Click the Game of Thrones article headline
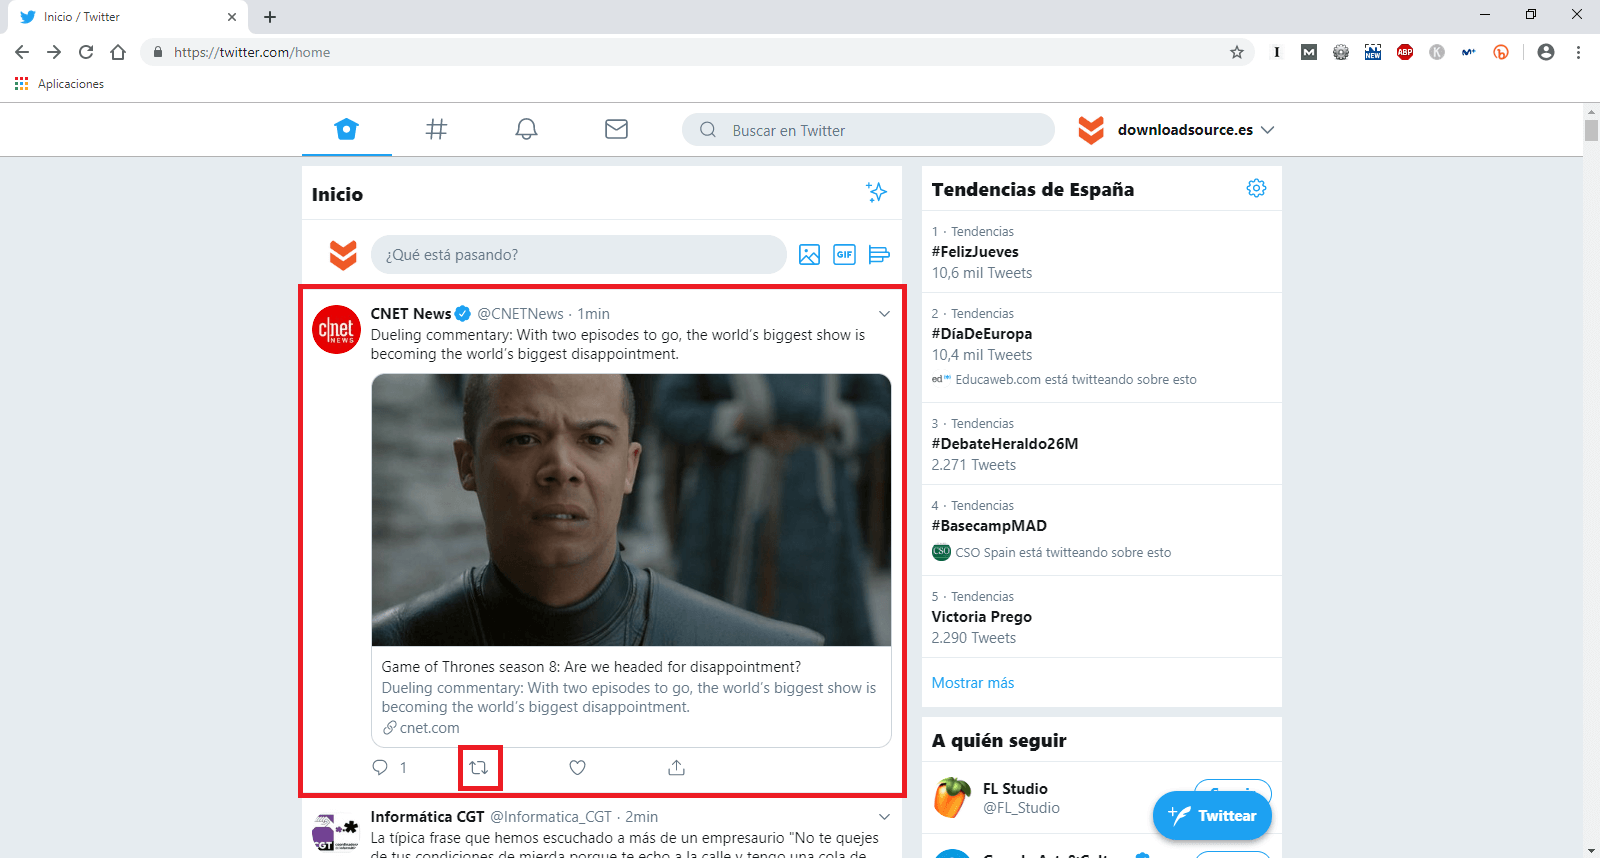The height and width of the screenshot is (858, 1600). tap(591, 667)
